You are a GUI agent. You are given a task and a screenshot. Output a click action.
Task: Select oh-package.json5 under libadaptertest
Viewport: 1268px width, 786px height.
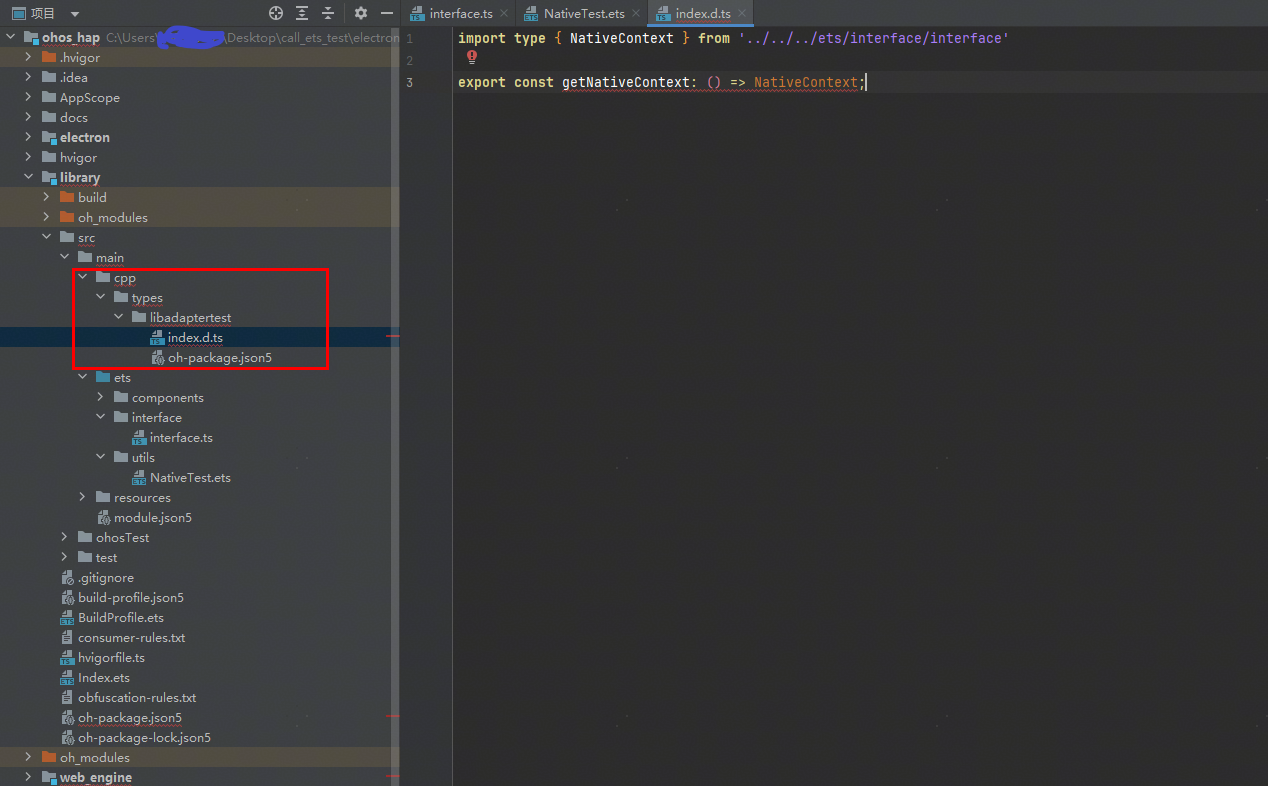pos(220,358)
